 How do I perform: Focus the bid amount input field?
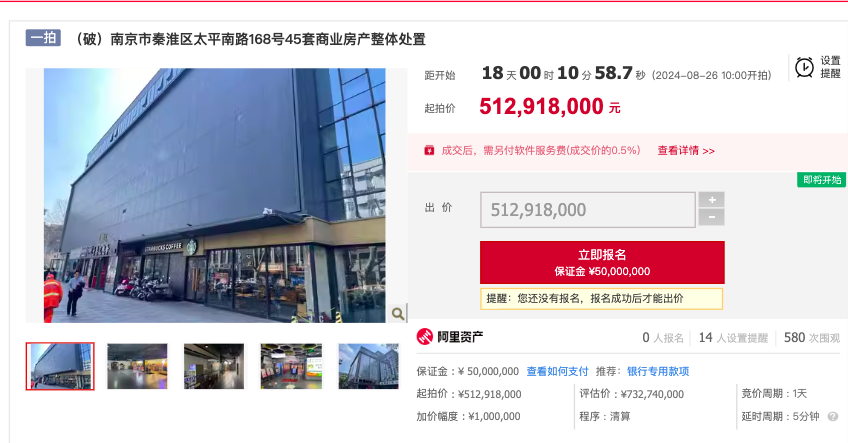587,210
